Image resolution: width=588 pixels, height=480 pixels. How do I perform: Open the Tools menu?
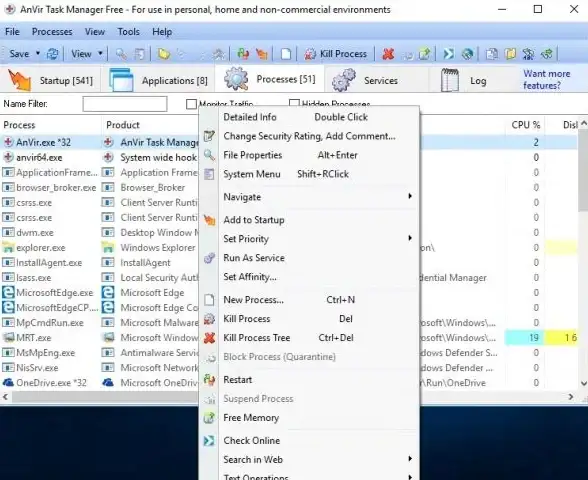click(x=129, y=32)
